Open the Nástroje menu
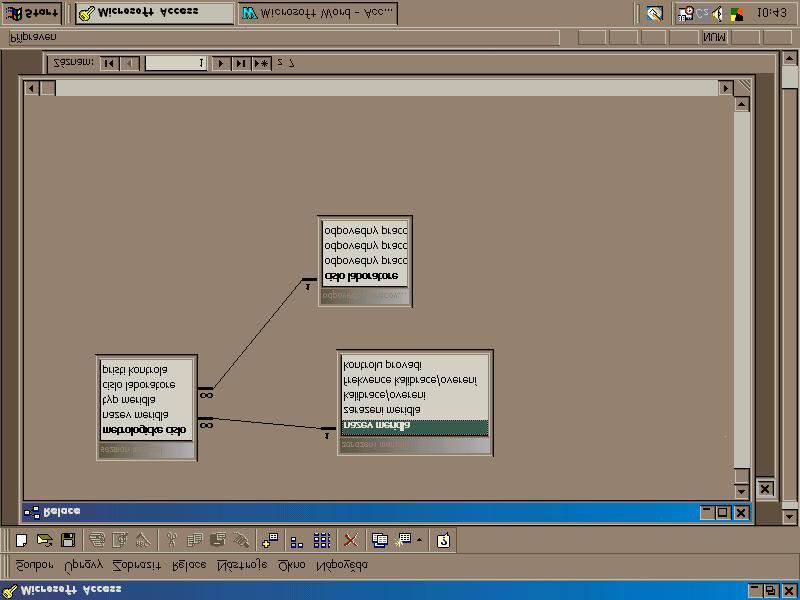Viewport: 800px width, 600px height. coord(242,565)
